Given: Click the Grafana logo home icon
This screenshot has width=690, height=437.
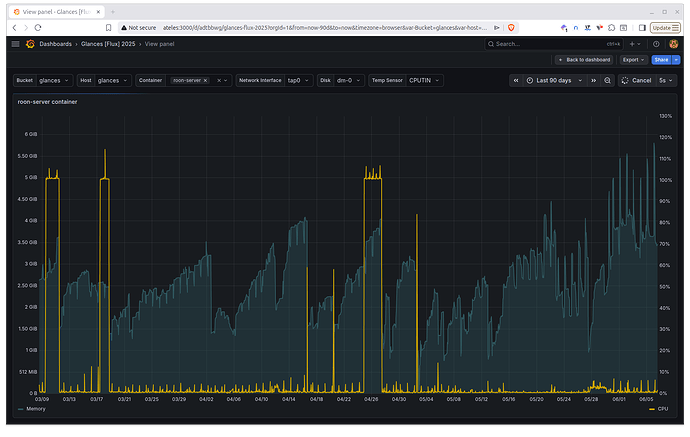Looking at the screenshot, I should pos(30,44).
